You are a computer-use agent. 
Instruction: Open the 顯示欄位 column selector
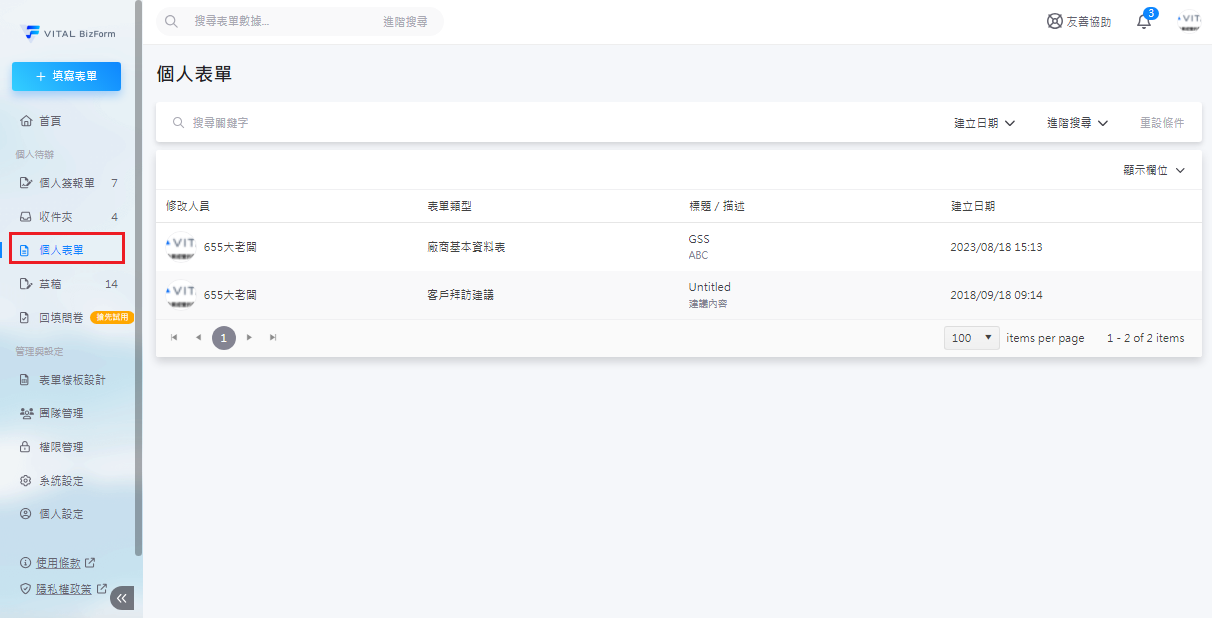1153,171
